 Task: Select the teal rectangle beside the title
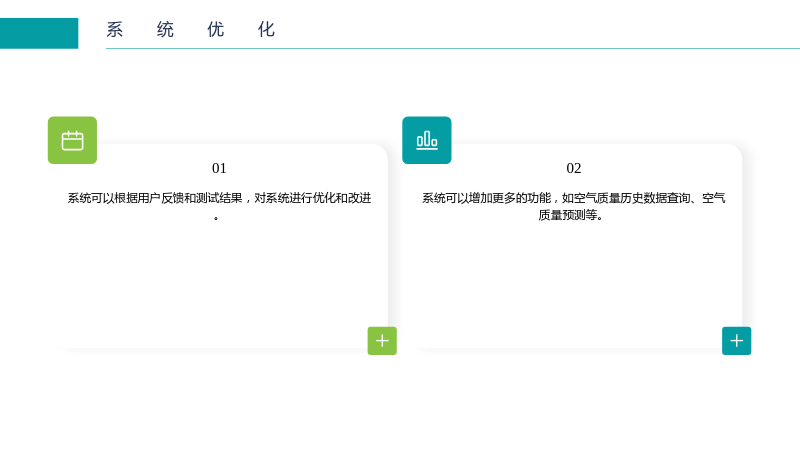pos(39,33)
